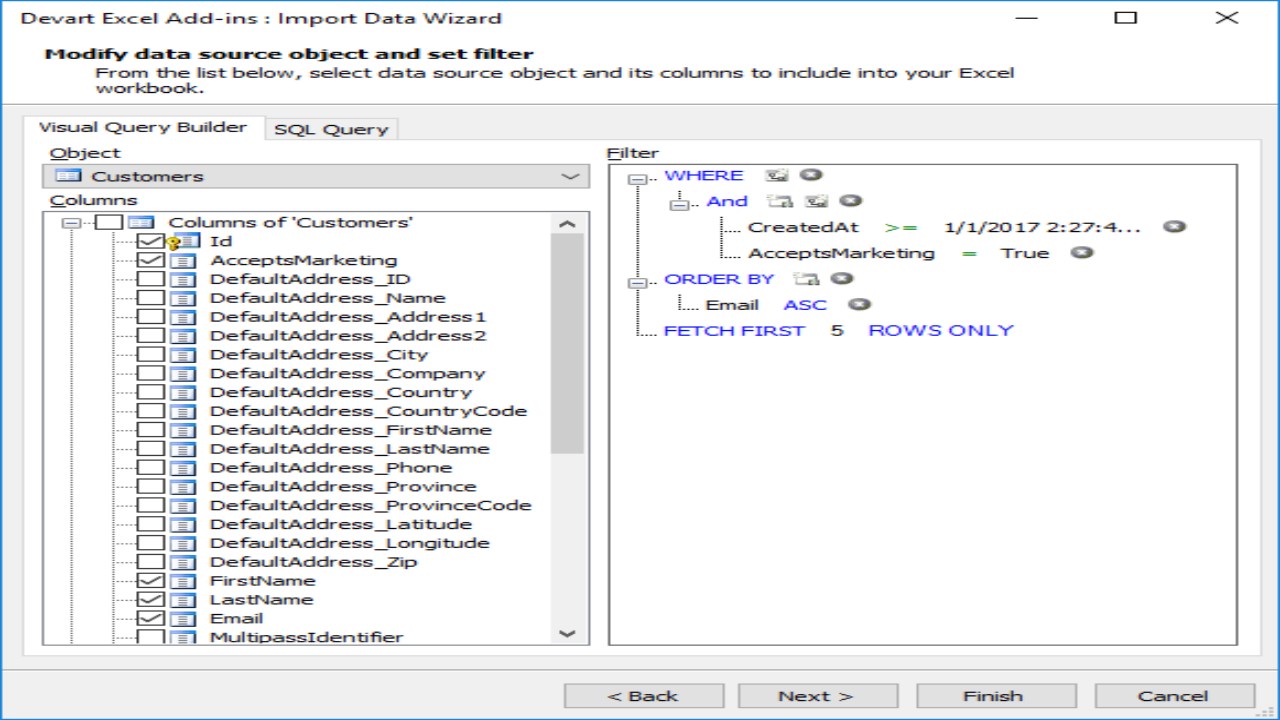Go to the previous step with Back
Viewport: 1280px width, 720px height.
point(643,696)
